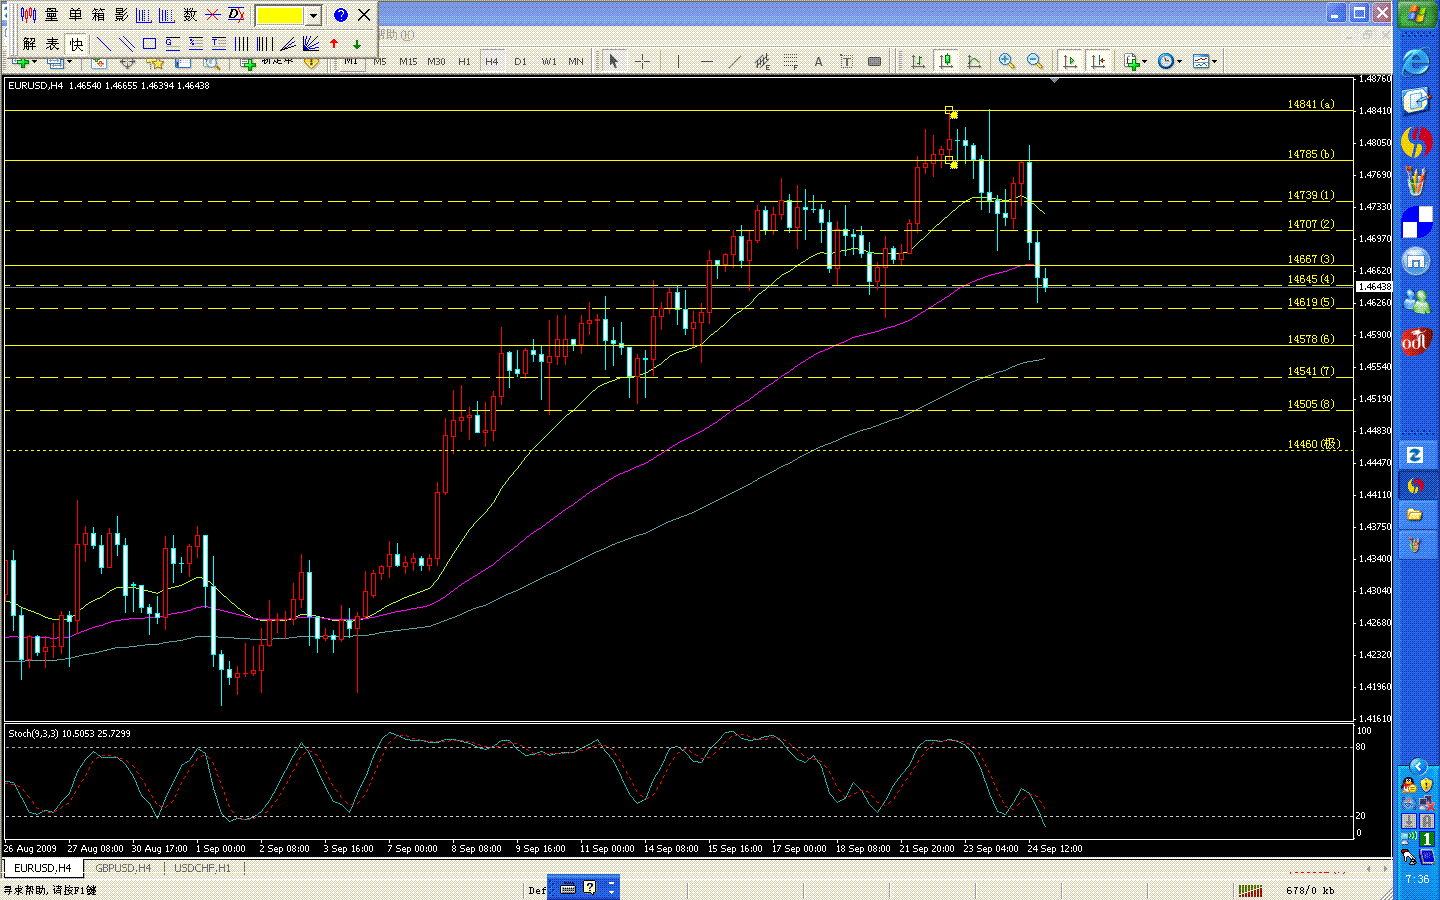Image resolution: width=1440 pixels, height=900 pixels.
Task: Click the DX crossed-out icon
Action: tap(236, 15)
